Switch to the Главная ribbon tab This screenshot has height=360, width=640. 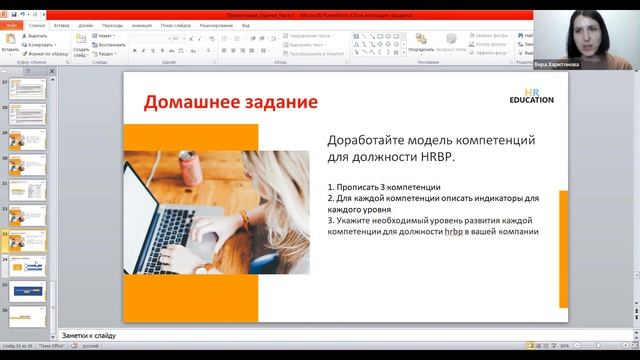click(x=37, y=25)
